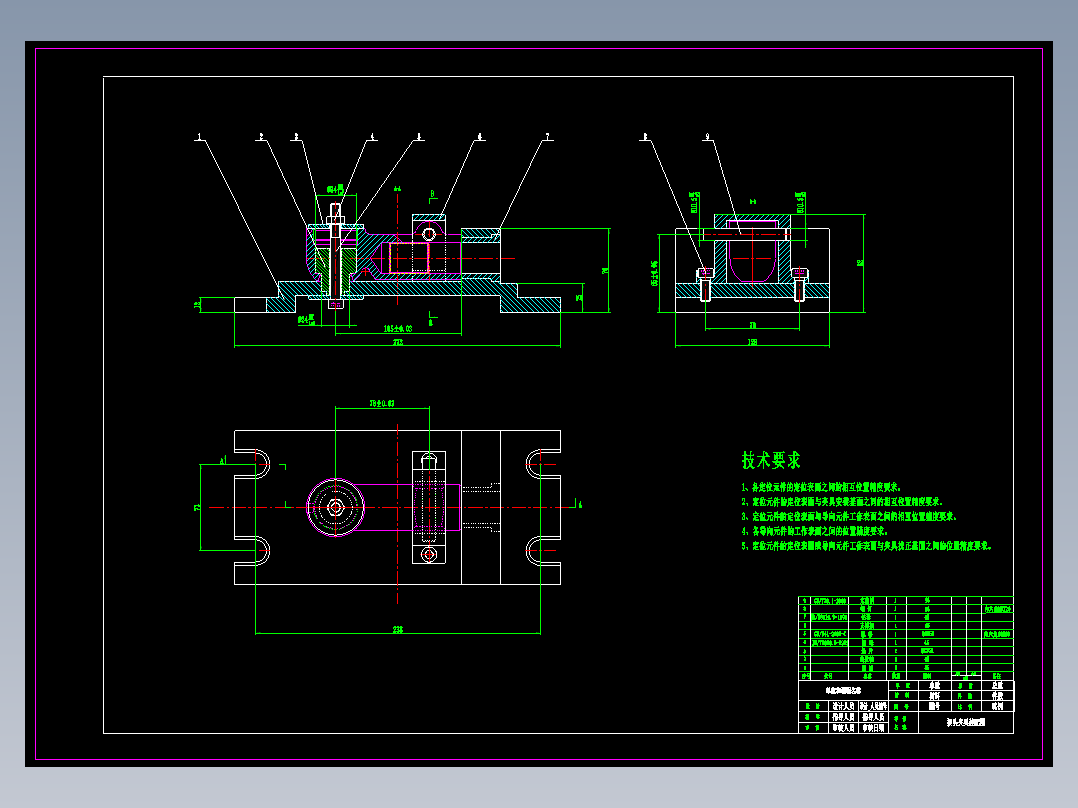Click part balloon number 8

coord(644,137)
